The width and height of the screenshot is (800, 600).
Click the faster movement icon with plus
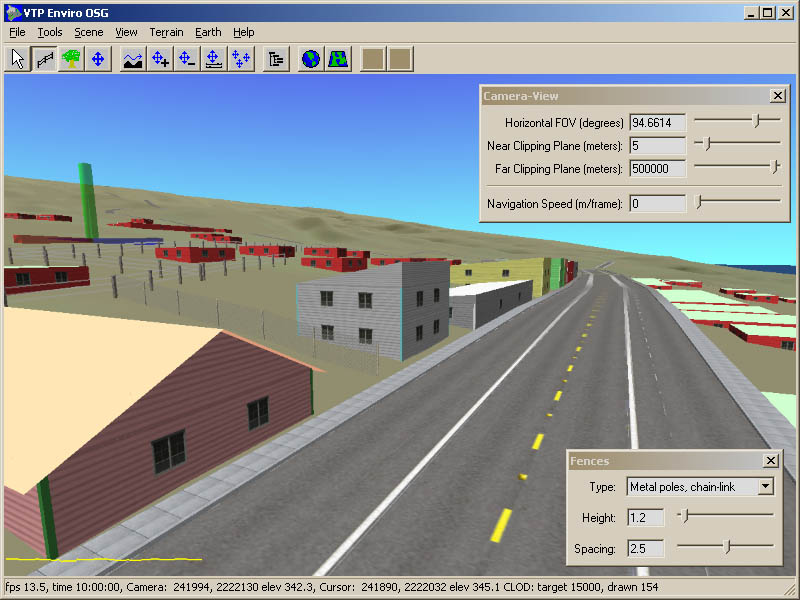point(160,59)
